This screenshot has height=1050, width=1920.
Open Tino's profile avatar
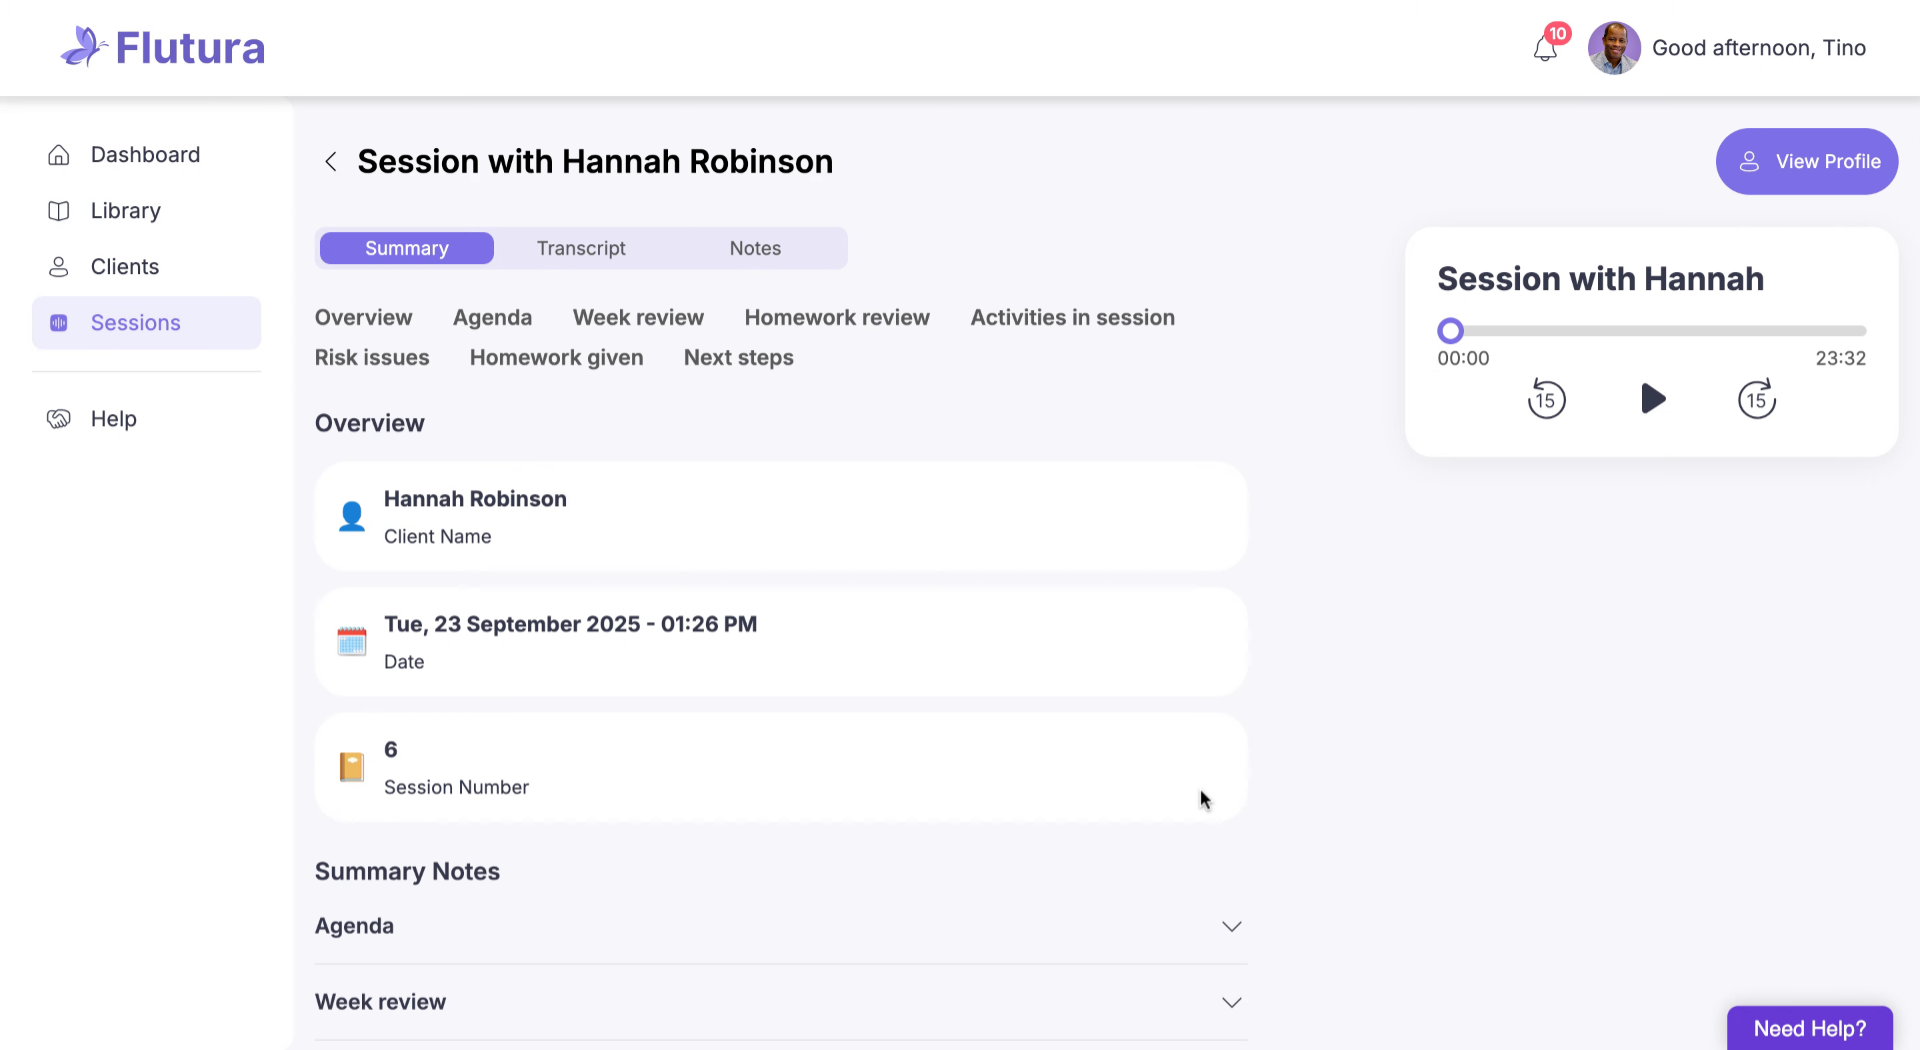(1614, 48)
